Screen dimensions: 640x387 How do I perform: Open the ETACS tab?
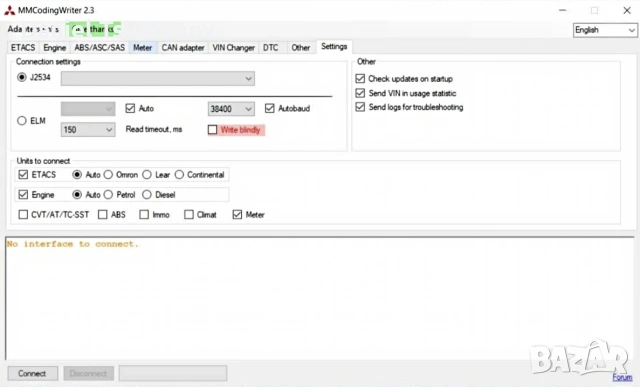23,48
